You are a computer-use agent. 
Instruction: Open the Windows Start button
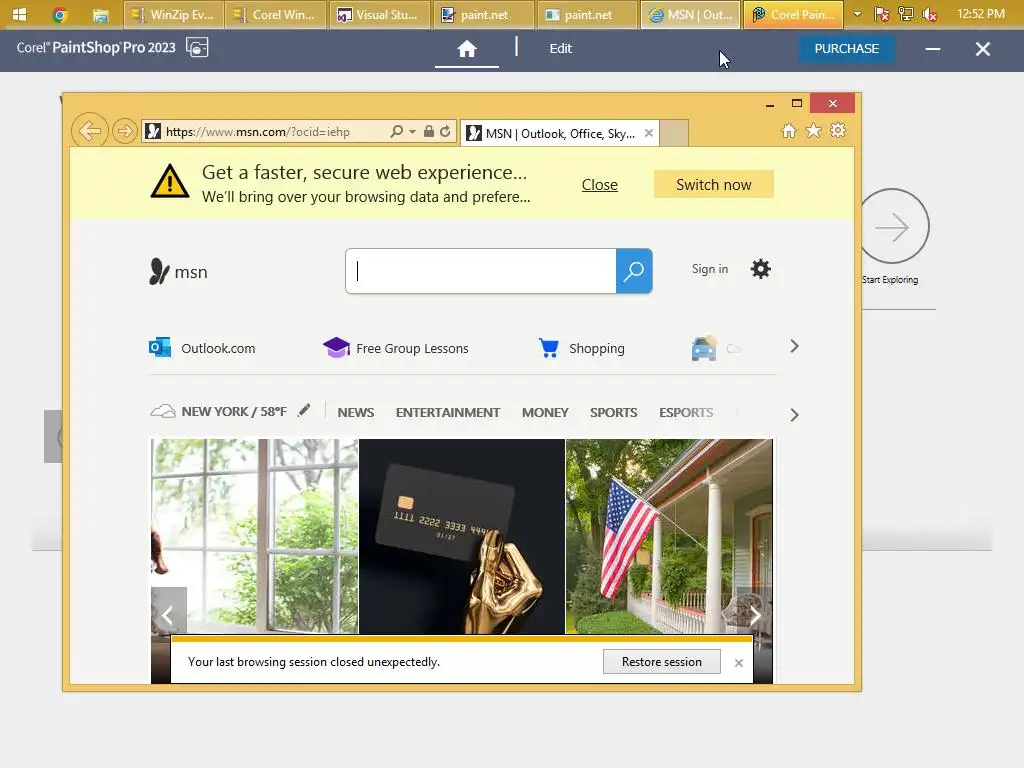point(20,14)
